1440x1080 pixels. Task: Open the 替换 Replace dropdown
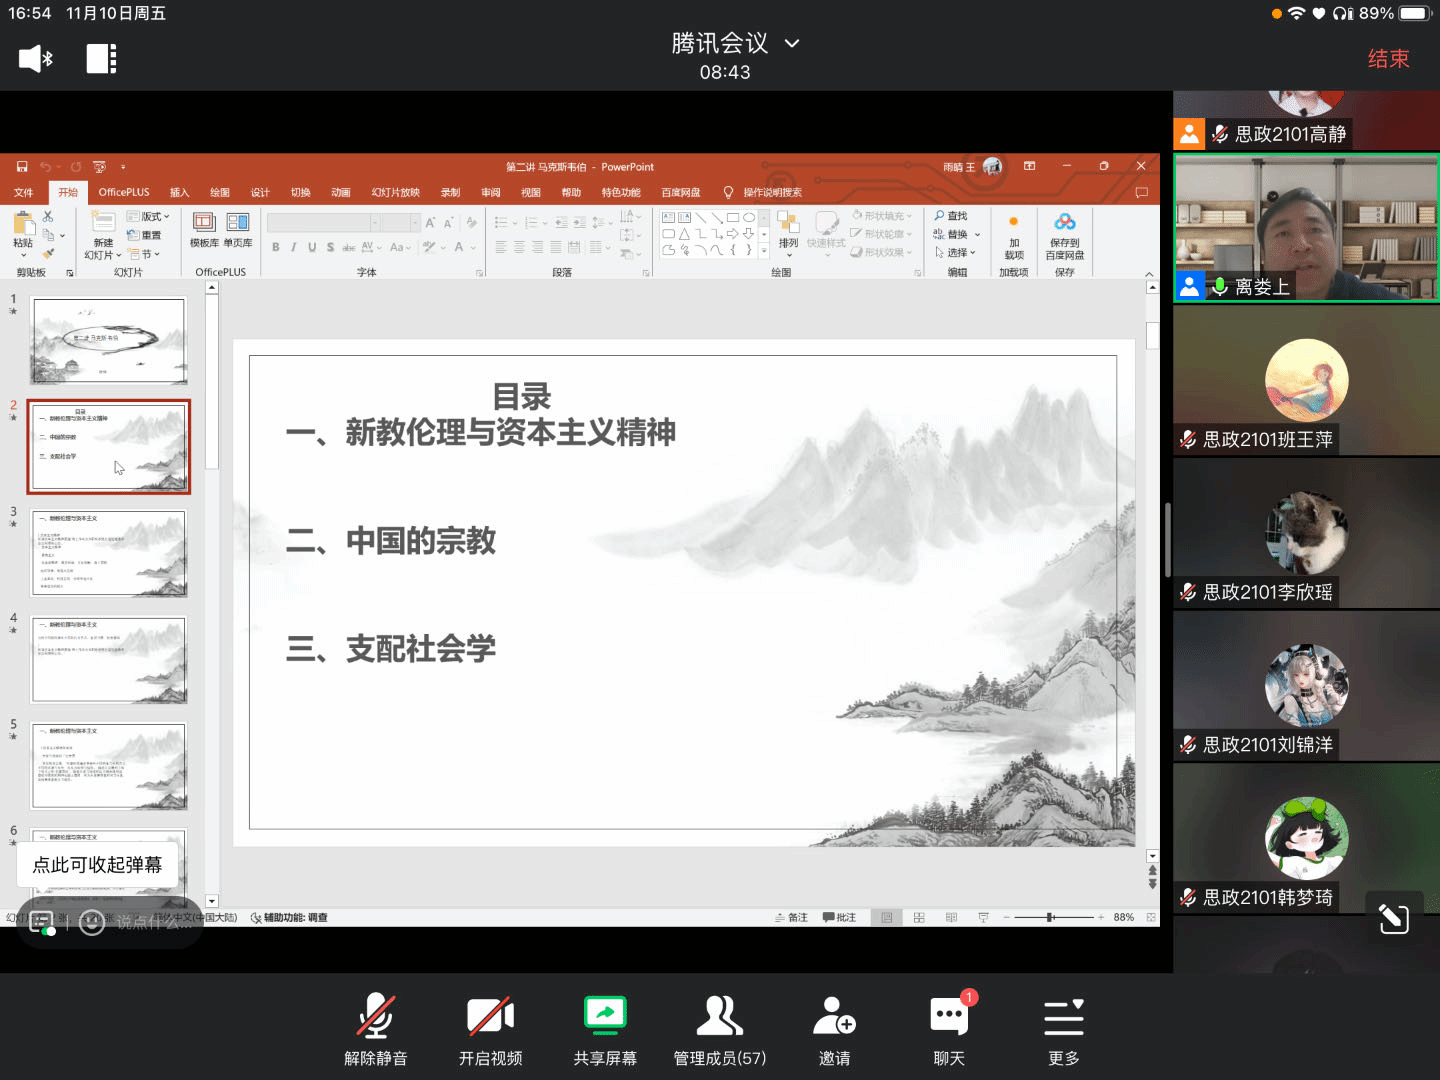pos(957,234)
